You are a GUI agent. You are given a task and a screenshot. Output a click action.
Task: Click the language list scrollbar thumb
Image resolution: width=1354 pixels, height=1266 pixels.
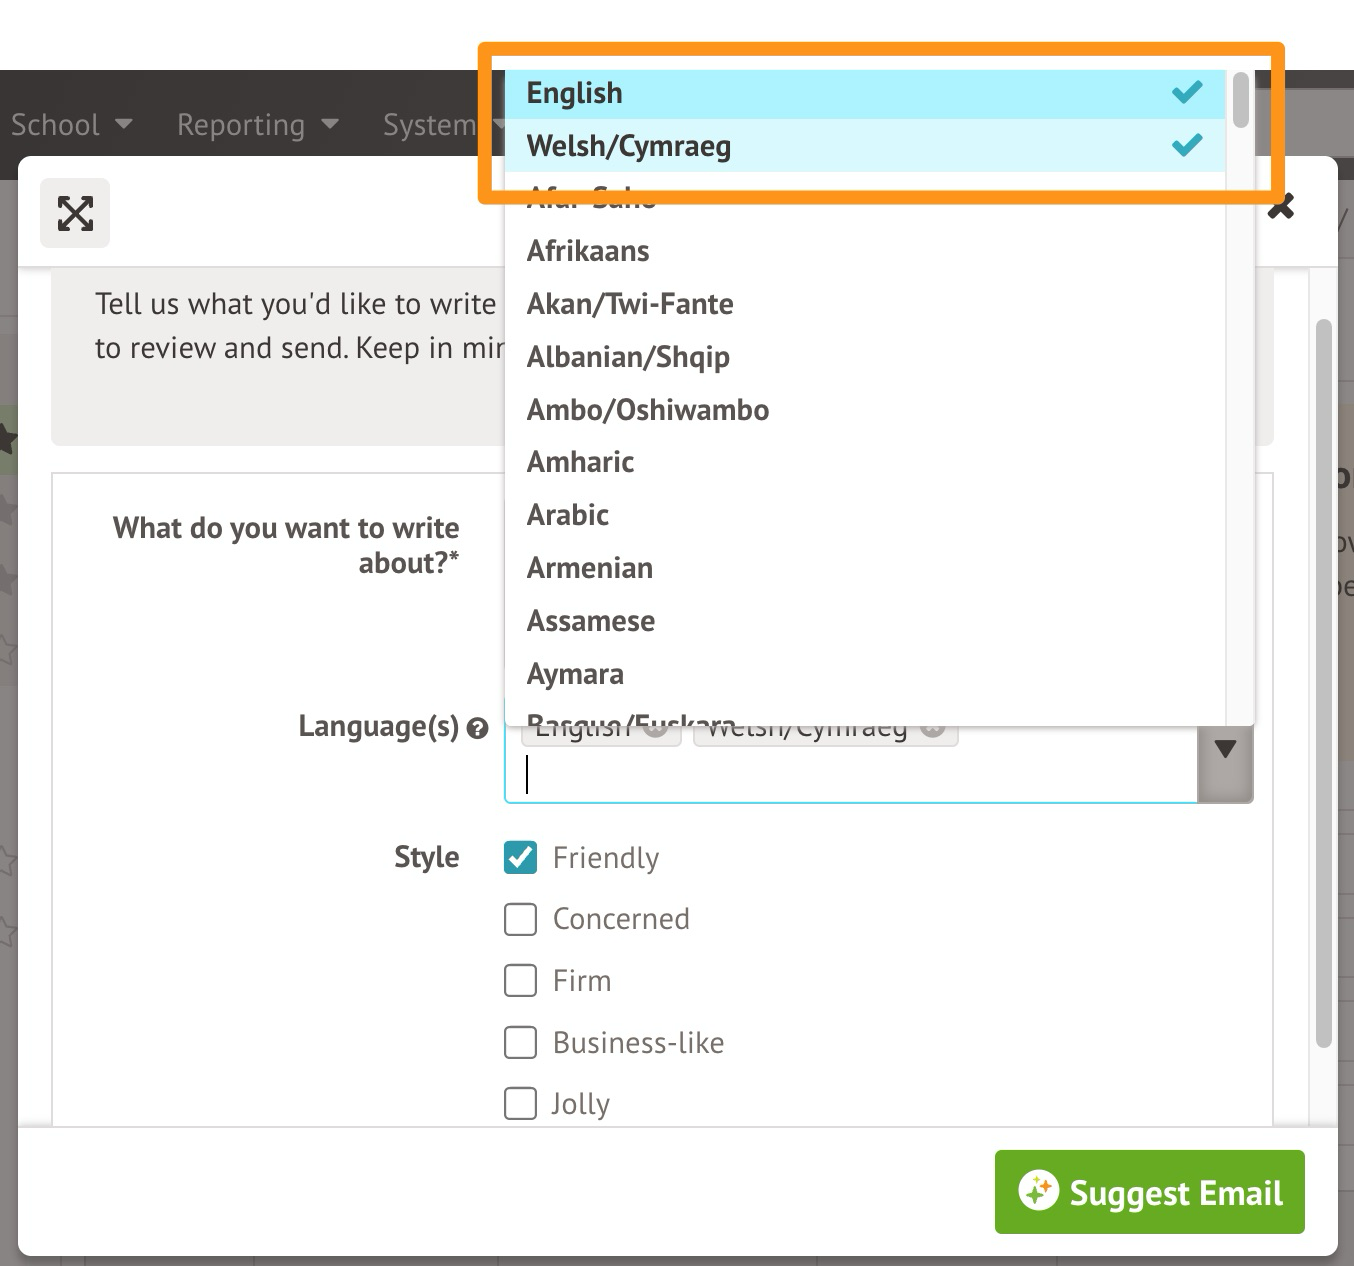[1240, 100]
